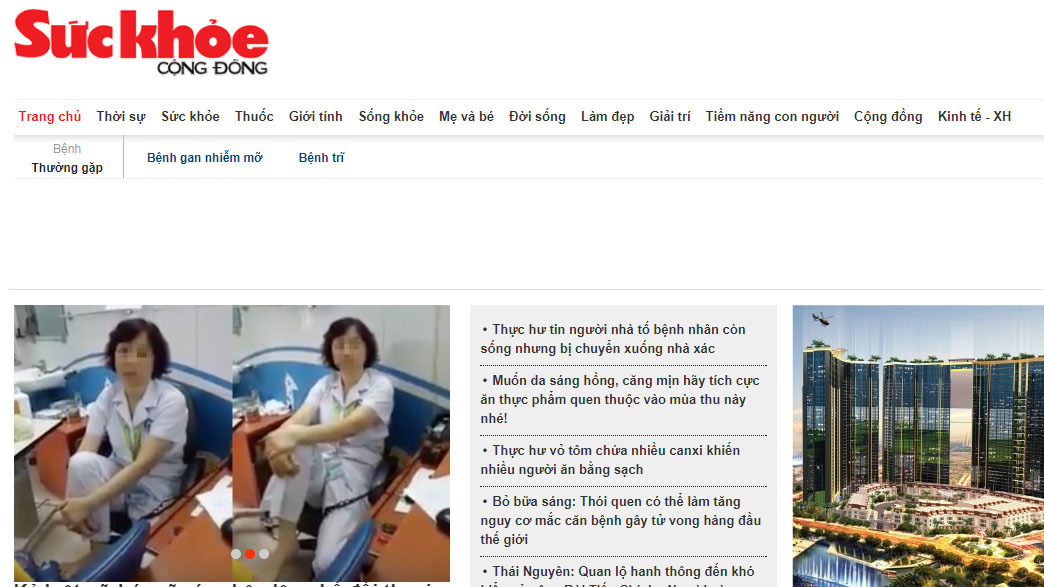
Task: Open the skyscraper real-estate ad banner
Action: 918,446
